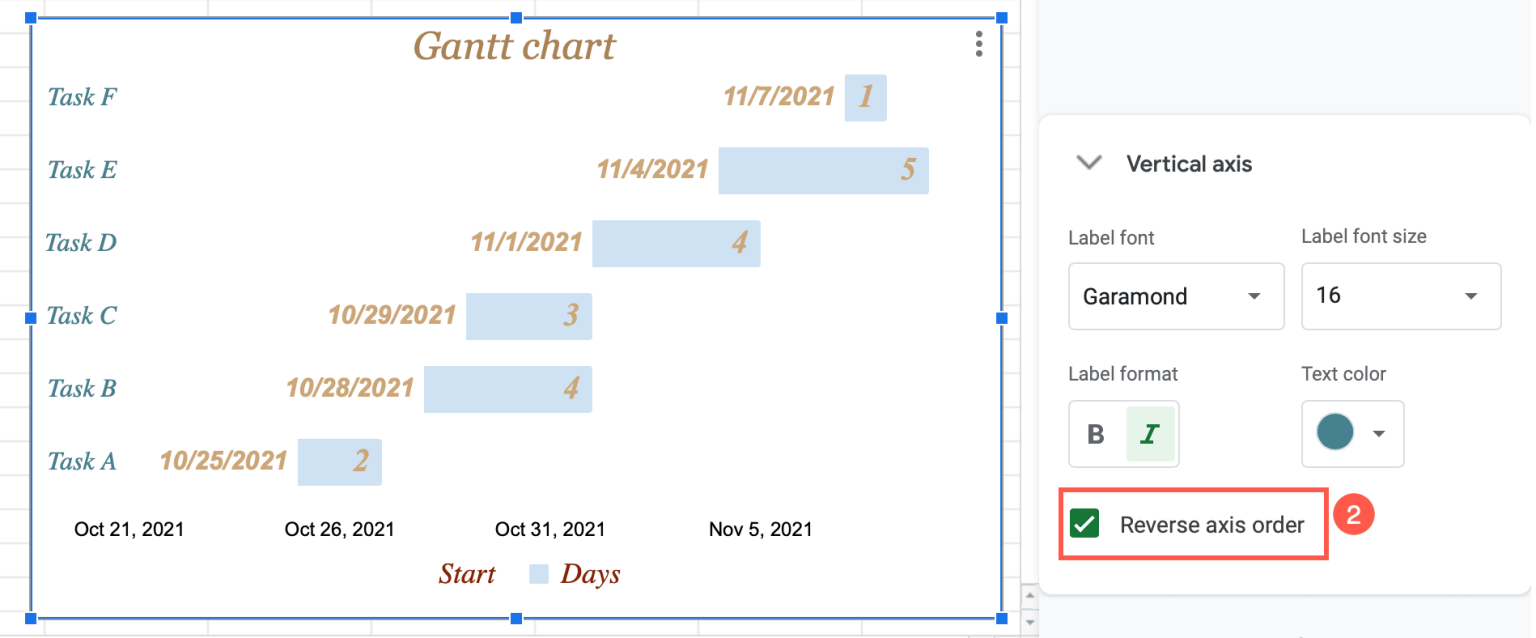Select the Start legend entry
1536x638 pixels.
point(467,573)
